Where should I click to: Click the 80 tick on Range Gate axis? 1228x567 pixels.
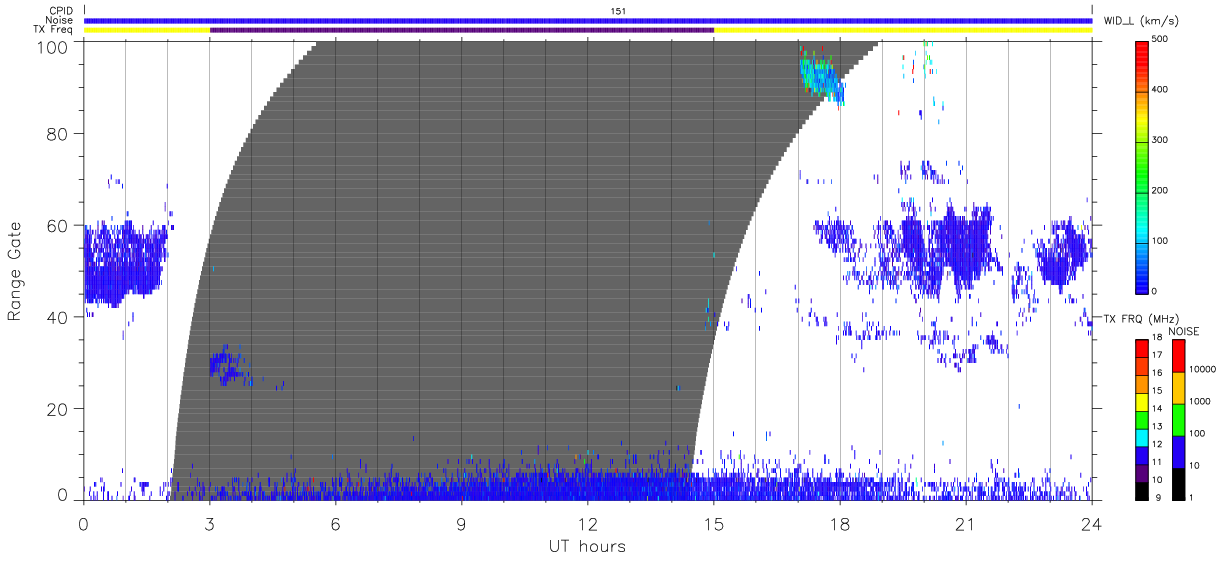57,134
